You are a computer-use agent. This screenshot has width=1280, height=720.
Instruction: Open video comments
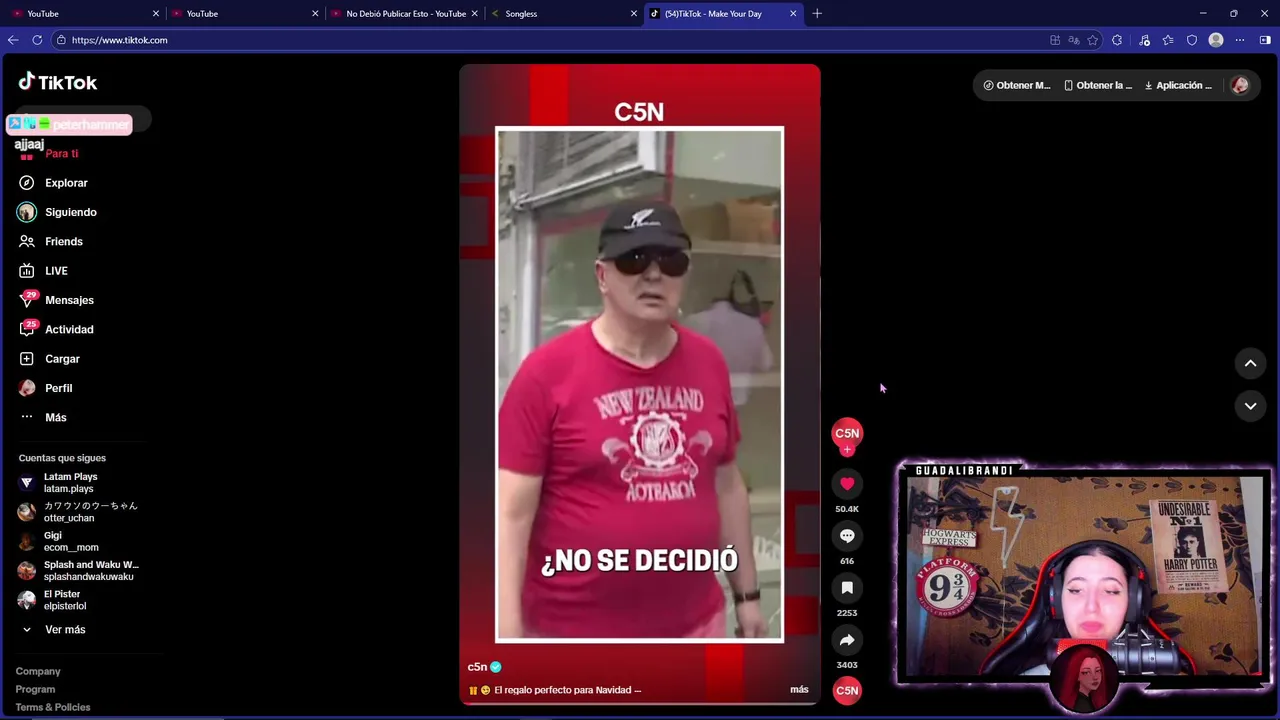pos(847,536)
